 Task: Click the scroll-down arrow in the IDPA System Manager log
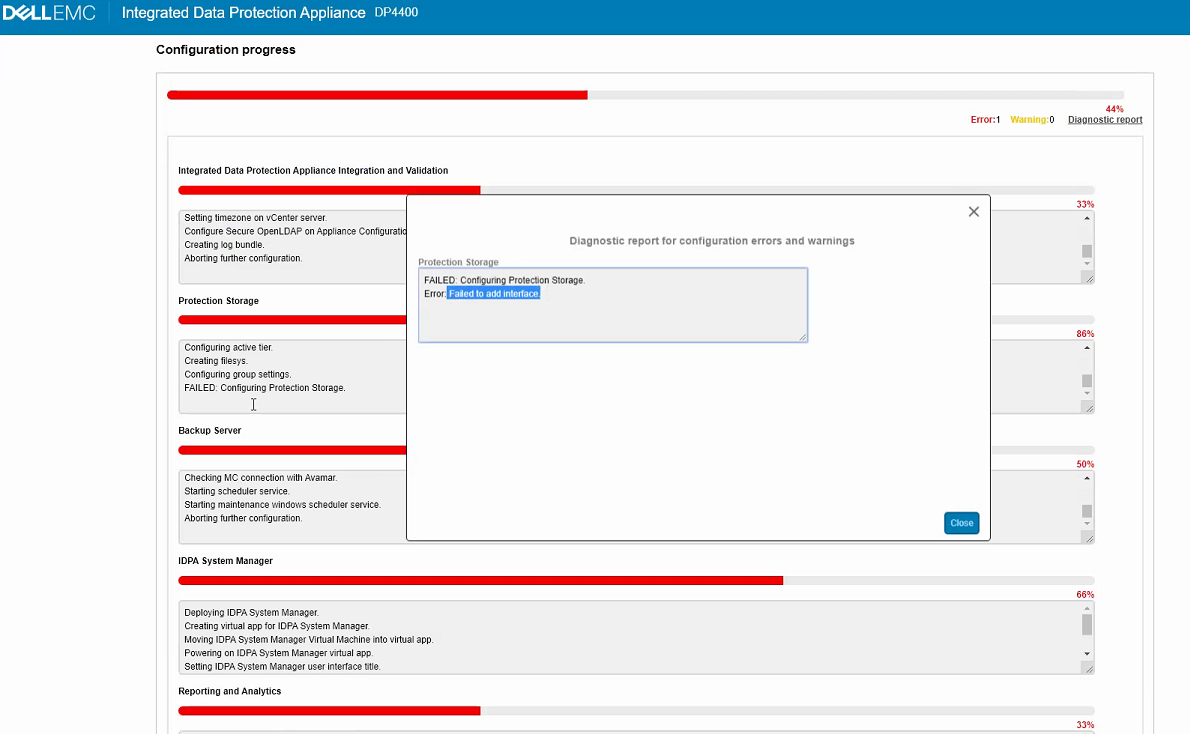coord(1087,653)
